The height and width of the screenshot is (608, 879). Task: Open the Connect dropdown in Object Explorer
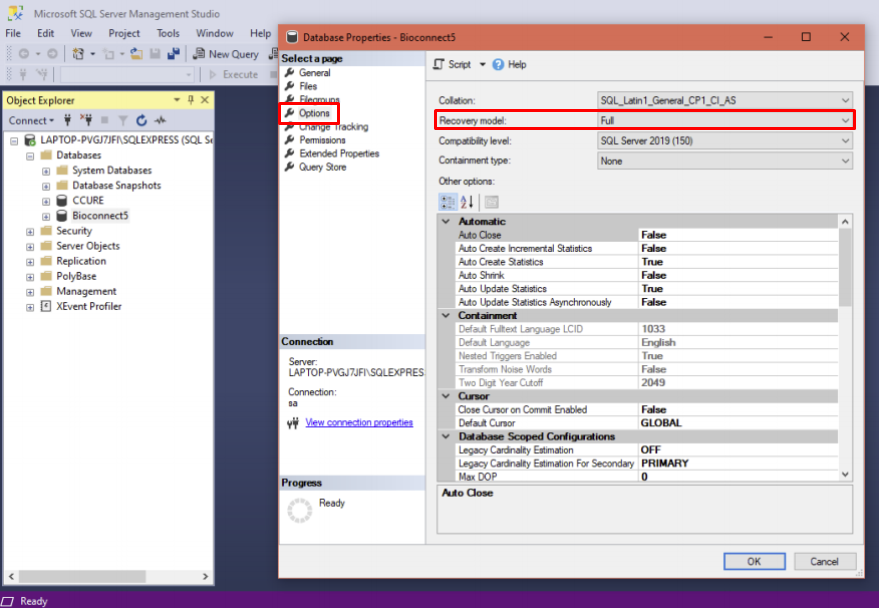coord(31,120)
